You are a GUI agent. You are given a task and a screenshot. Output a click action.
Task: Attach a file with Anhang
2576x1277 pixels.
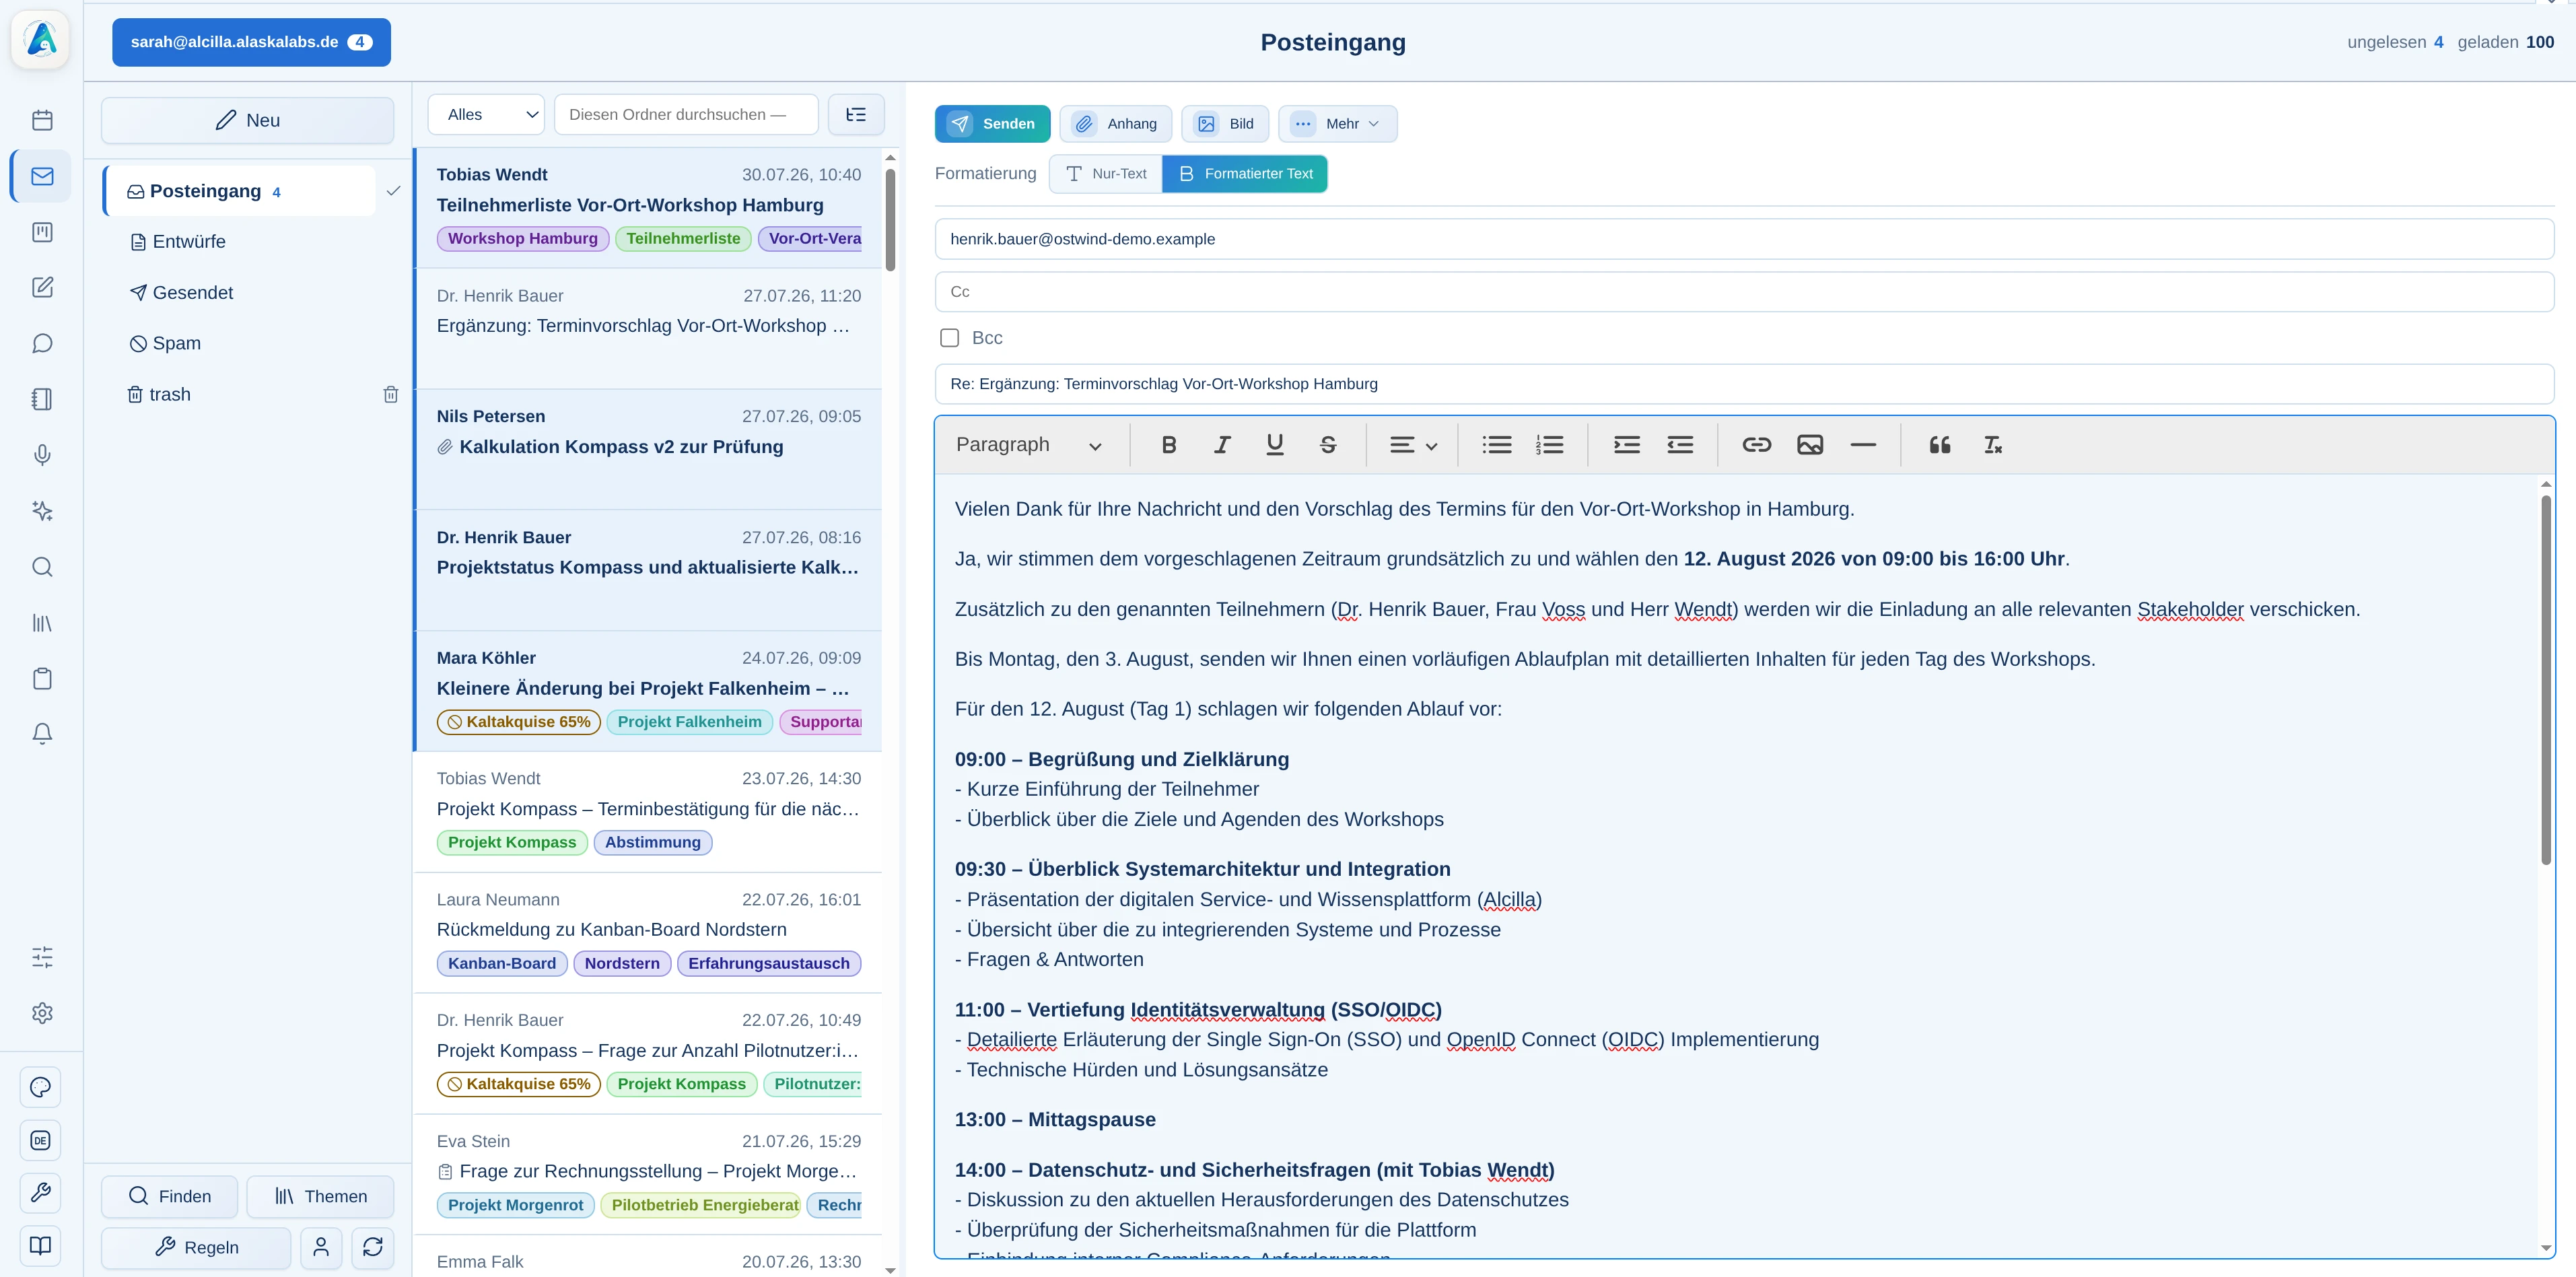tap(1116, 124)
